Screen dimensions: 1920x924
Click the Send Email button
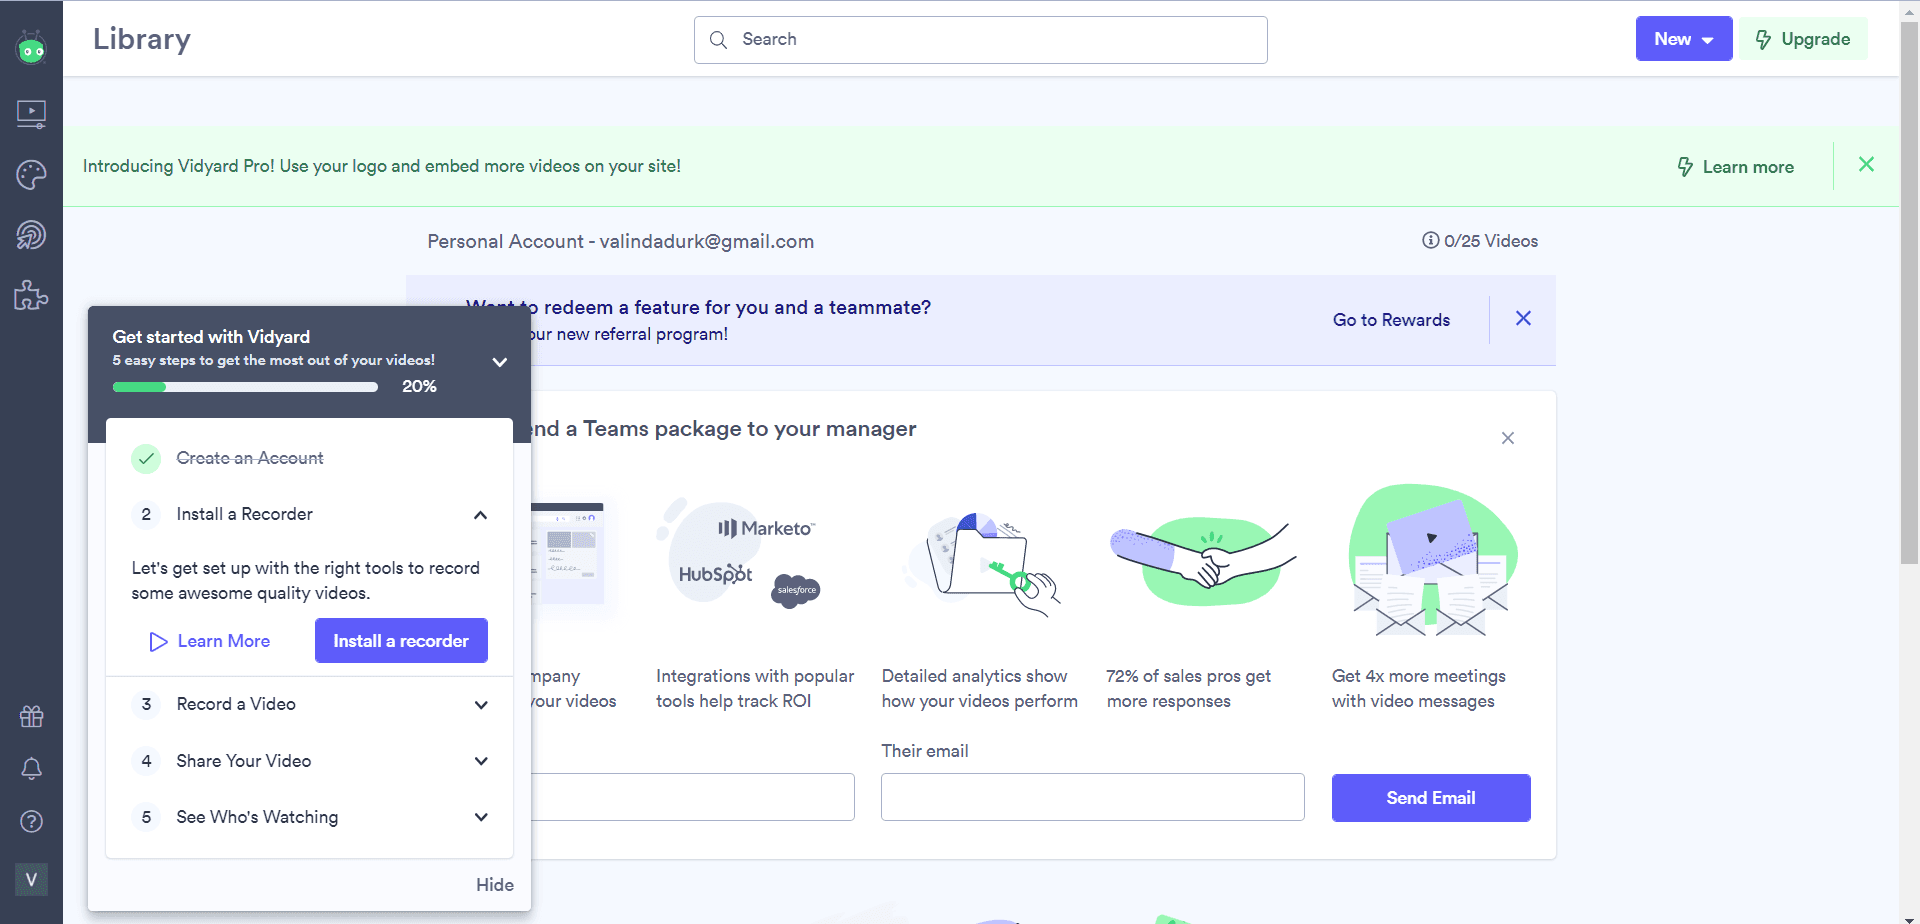pyautogui.click(x=1431, y=798)
